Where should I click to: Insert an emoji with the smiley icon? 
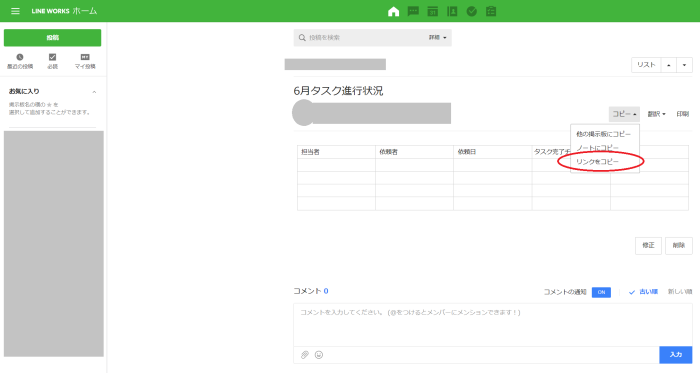coord(319,355)
